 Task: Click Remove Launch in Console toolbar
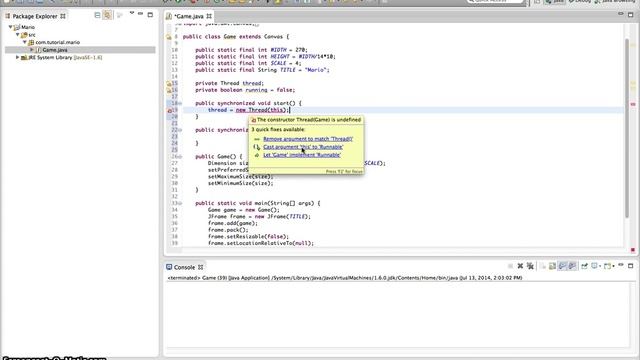520,266
